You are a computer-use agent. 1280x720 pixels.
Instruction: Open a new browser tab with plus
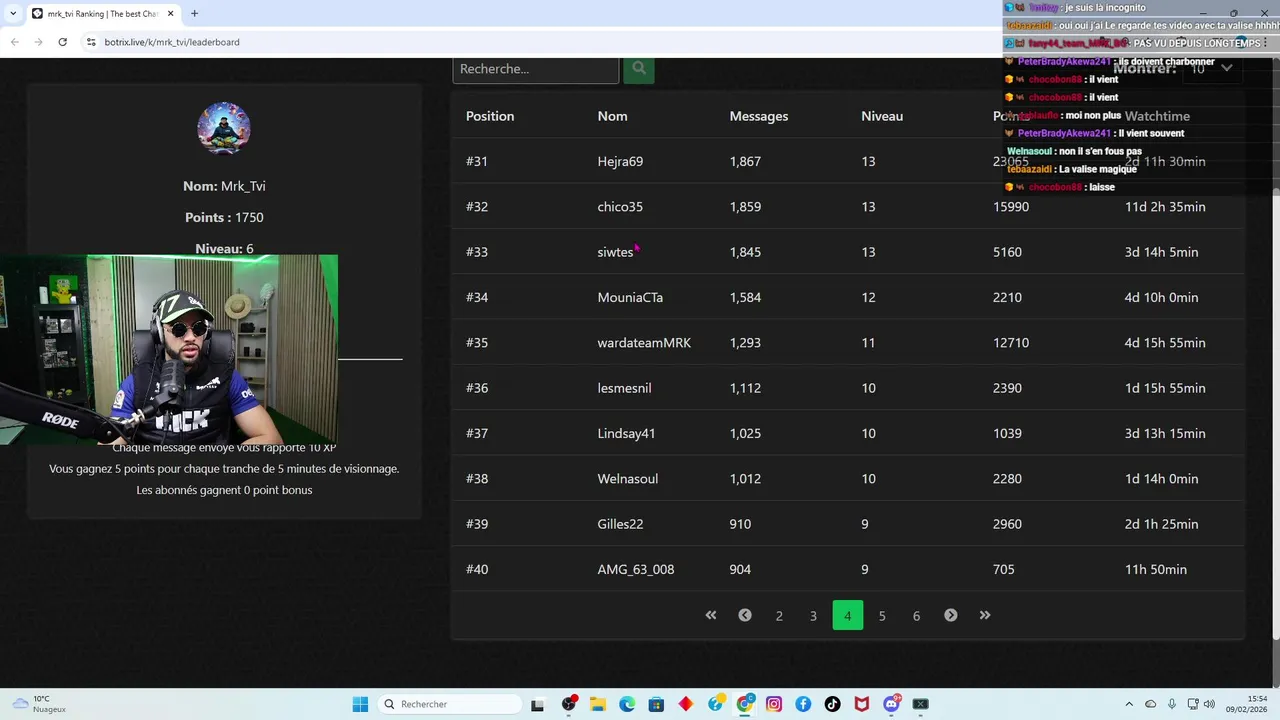[x=194, y=13]
